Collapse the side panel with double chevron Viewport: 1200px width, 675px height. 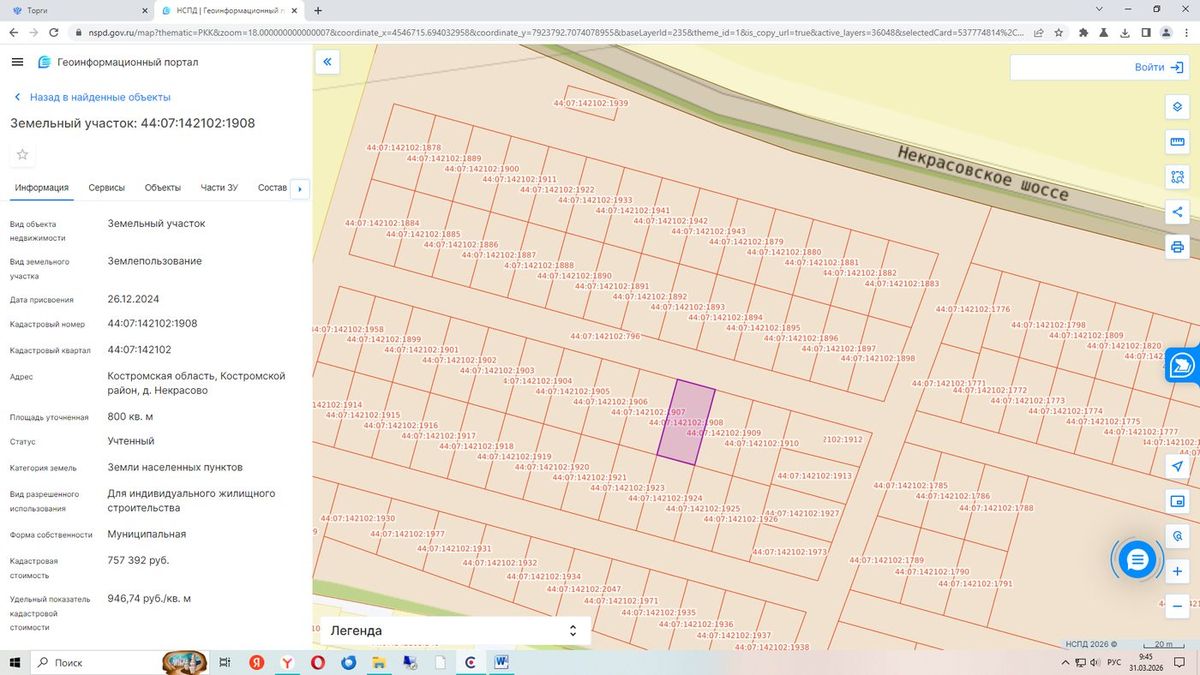(x=327, y=62)
